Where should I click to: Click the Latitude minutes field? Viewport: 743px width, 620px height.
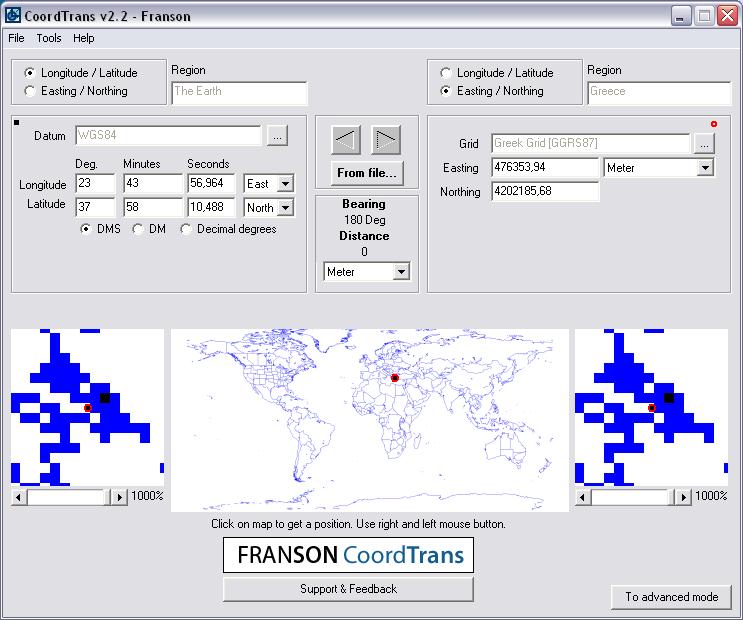153,207
